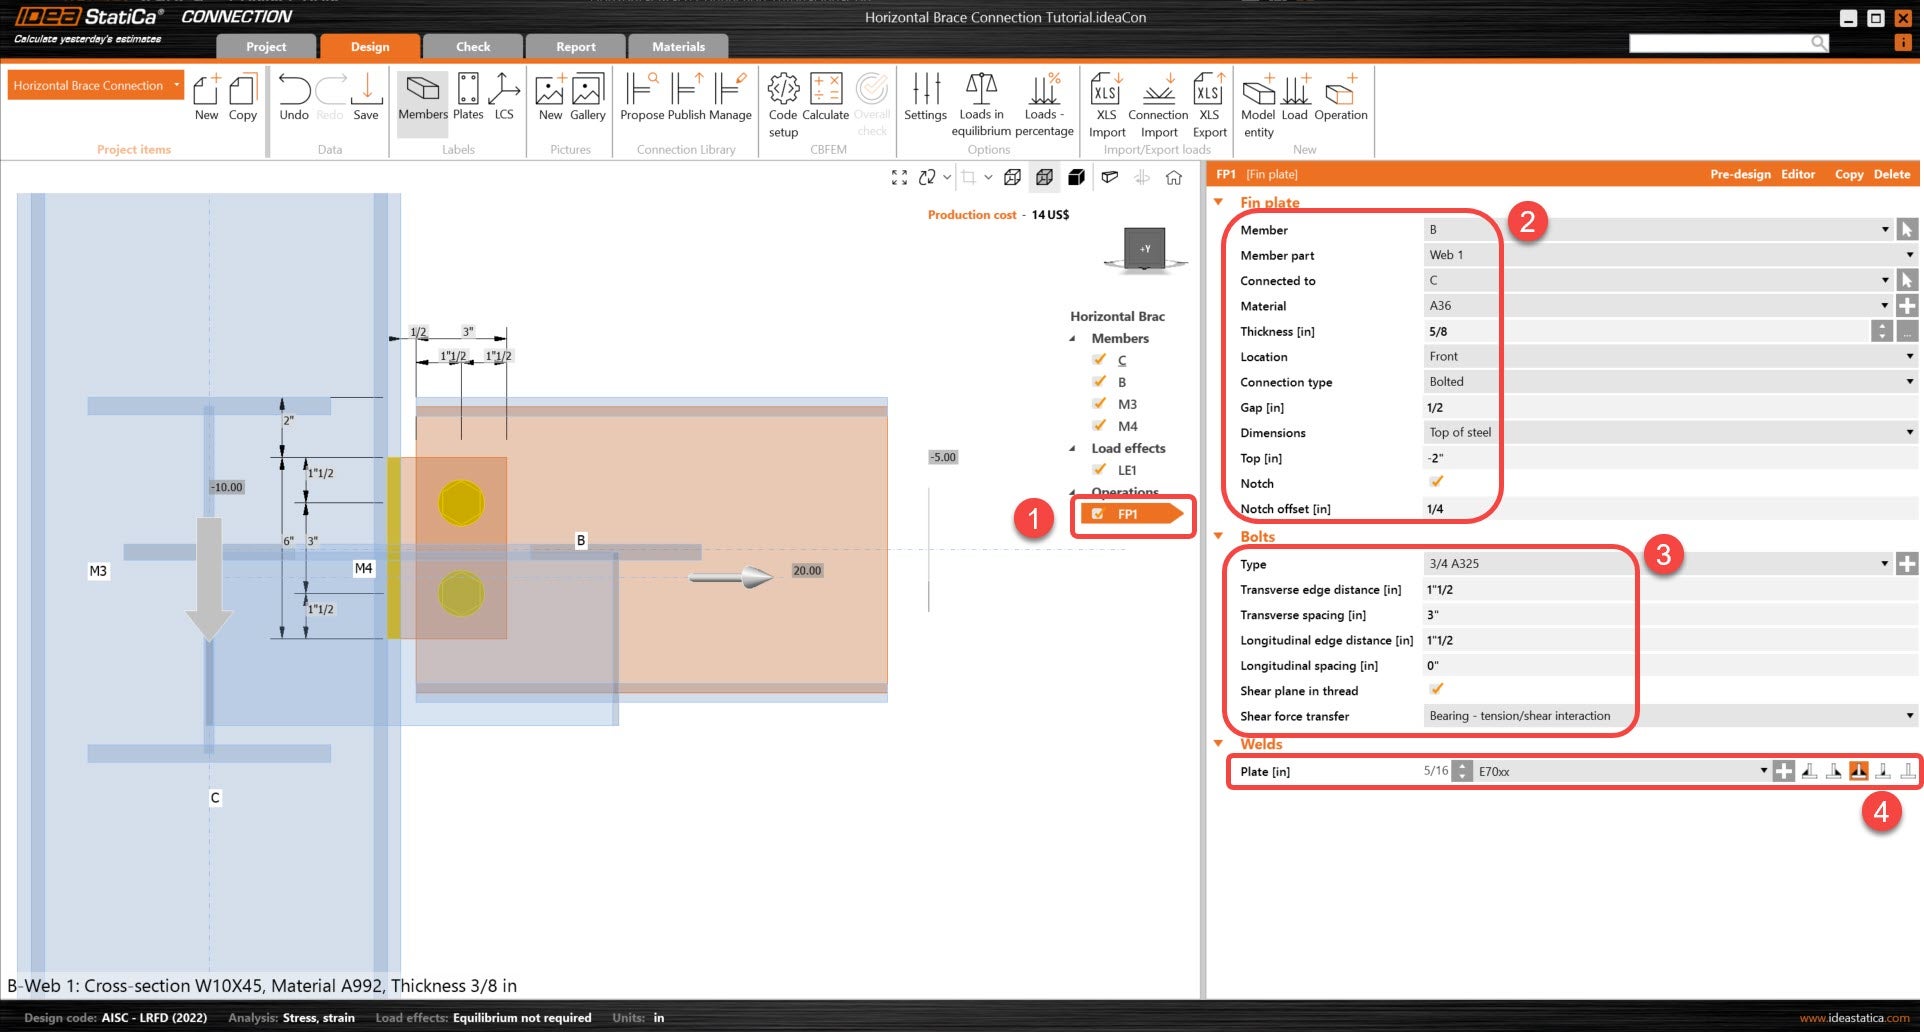Viewport: 1924px width, 1032px height.
Task: Switch to the Check tab
Action: [473, 47]
